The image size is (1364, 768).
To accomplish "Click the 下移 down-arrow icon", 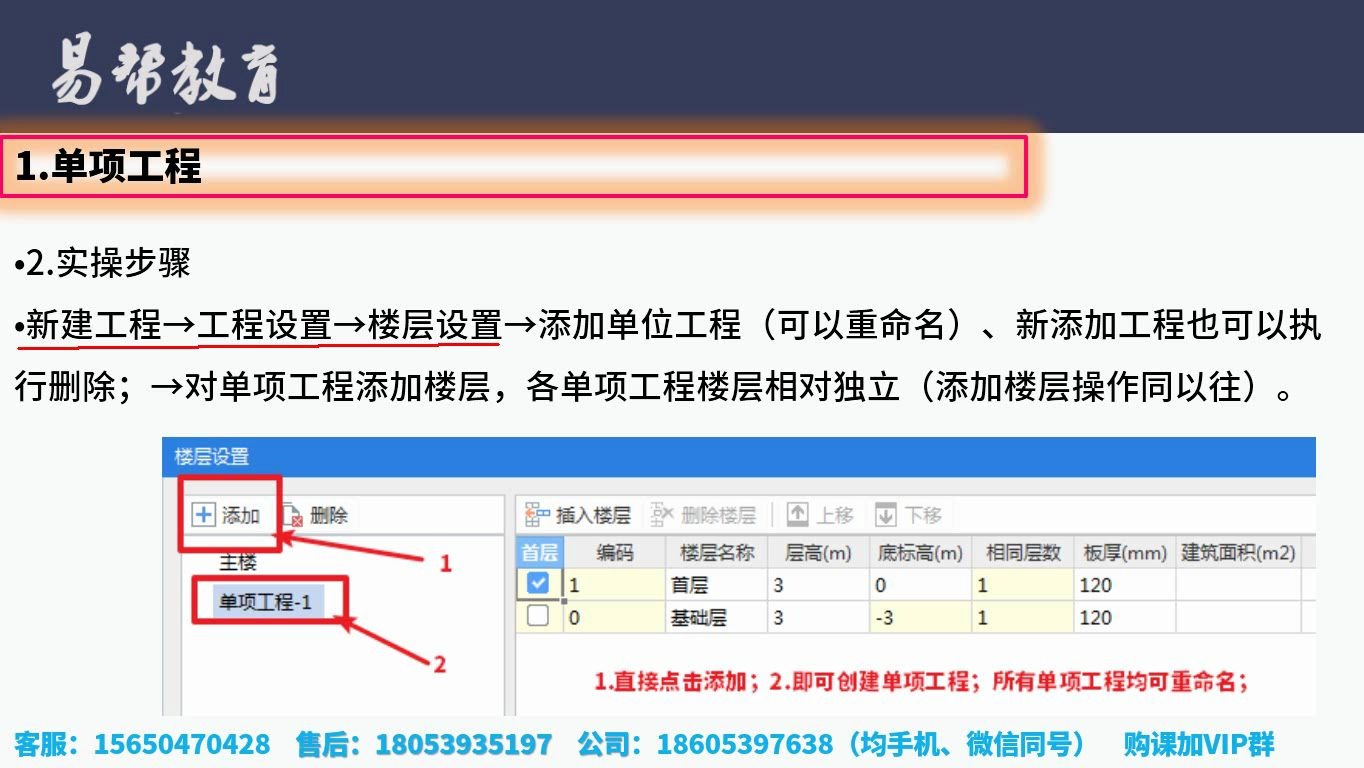I will coord(886,515).
